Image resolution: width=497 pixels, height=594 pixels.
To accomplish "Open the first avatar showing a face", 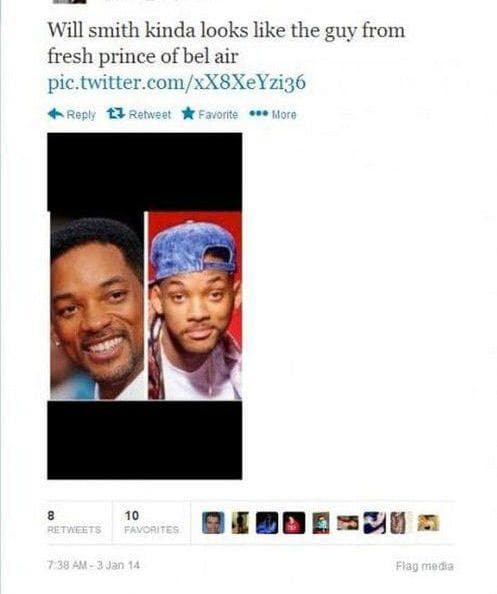I will tap(213, 523).
